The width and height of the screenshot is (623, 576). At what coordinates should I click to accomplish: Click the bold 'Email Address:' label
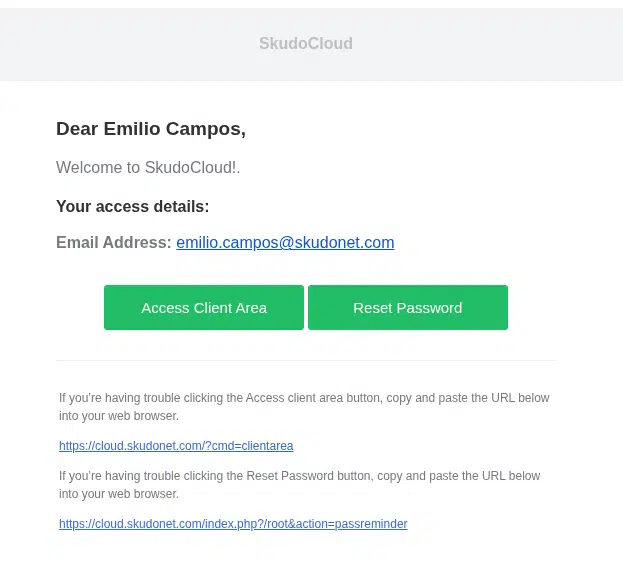[x=114, y=242]
